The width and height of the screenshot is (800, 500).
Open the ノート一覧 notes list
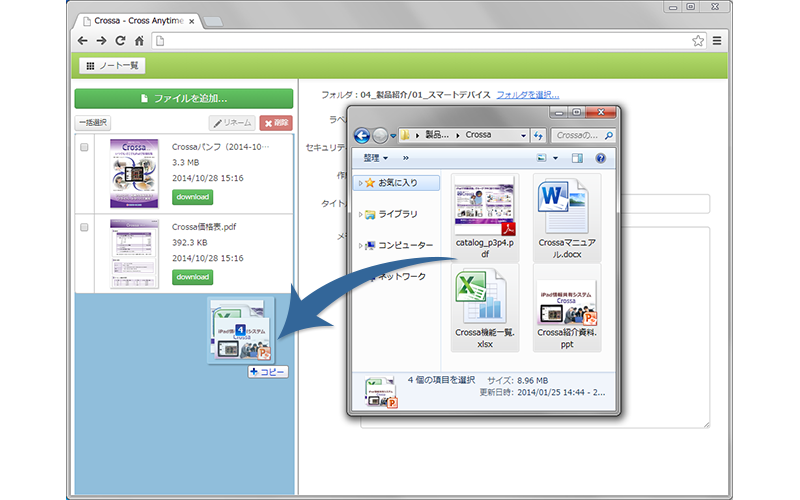click(112, 65)
